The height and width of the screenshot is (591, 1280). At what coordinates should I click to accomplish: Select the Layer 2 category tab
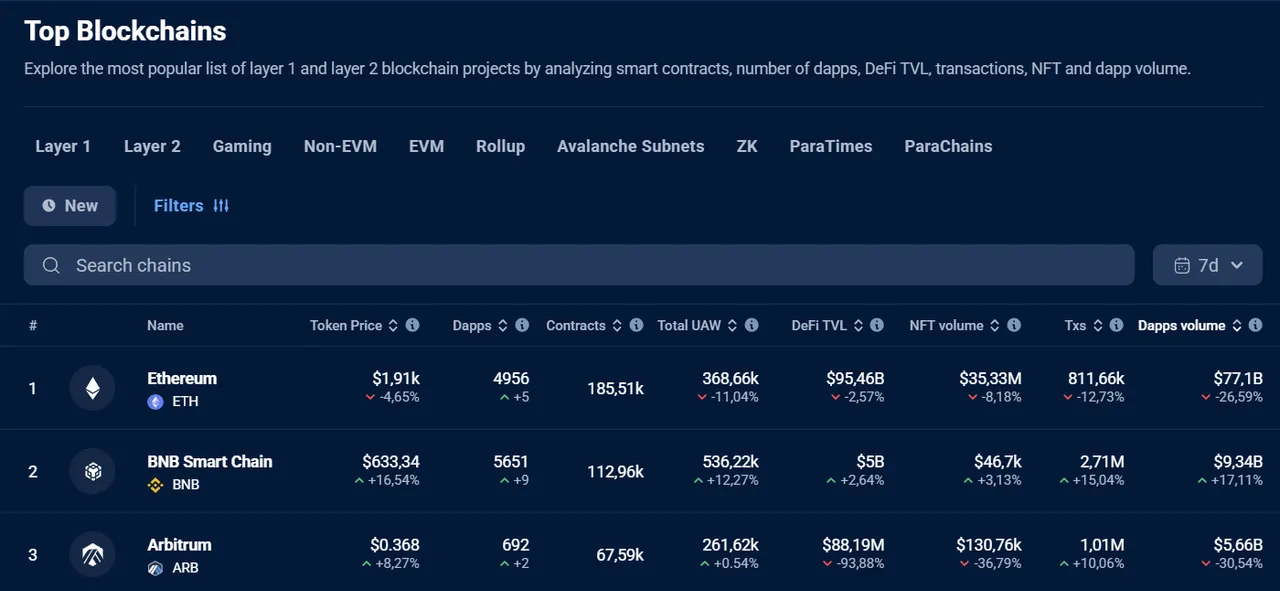coord(152,146)
